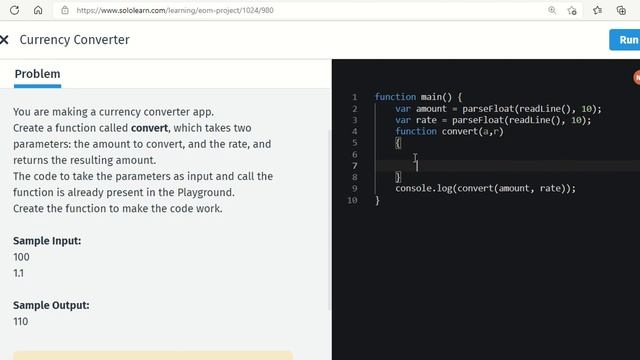Click the final closing brace on line 10
This screenshot has width=640, height=360.
[x=378, y=200]
